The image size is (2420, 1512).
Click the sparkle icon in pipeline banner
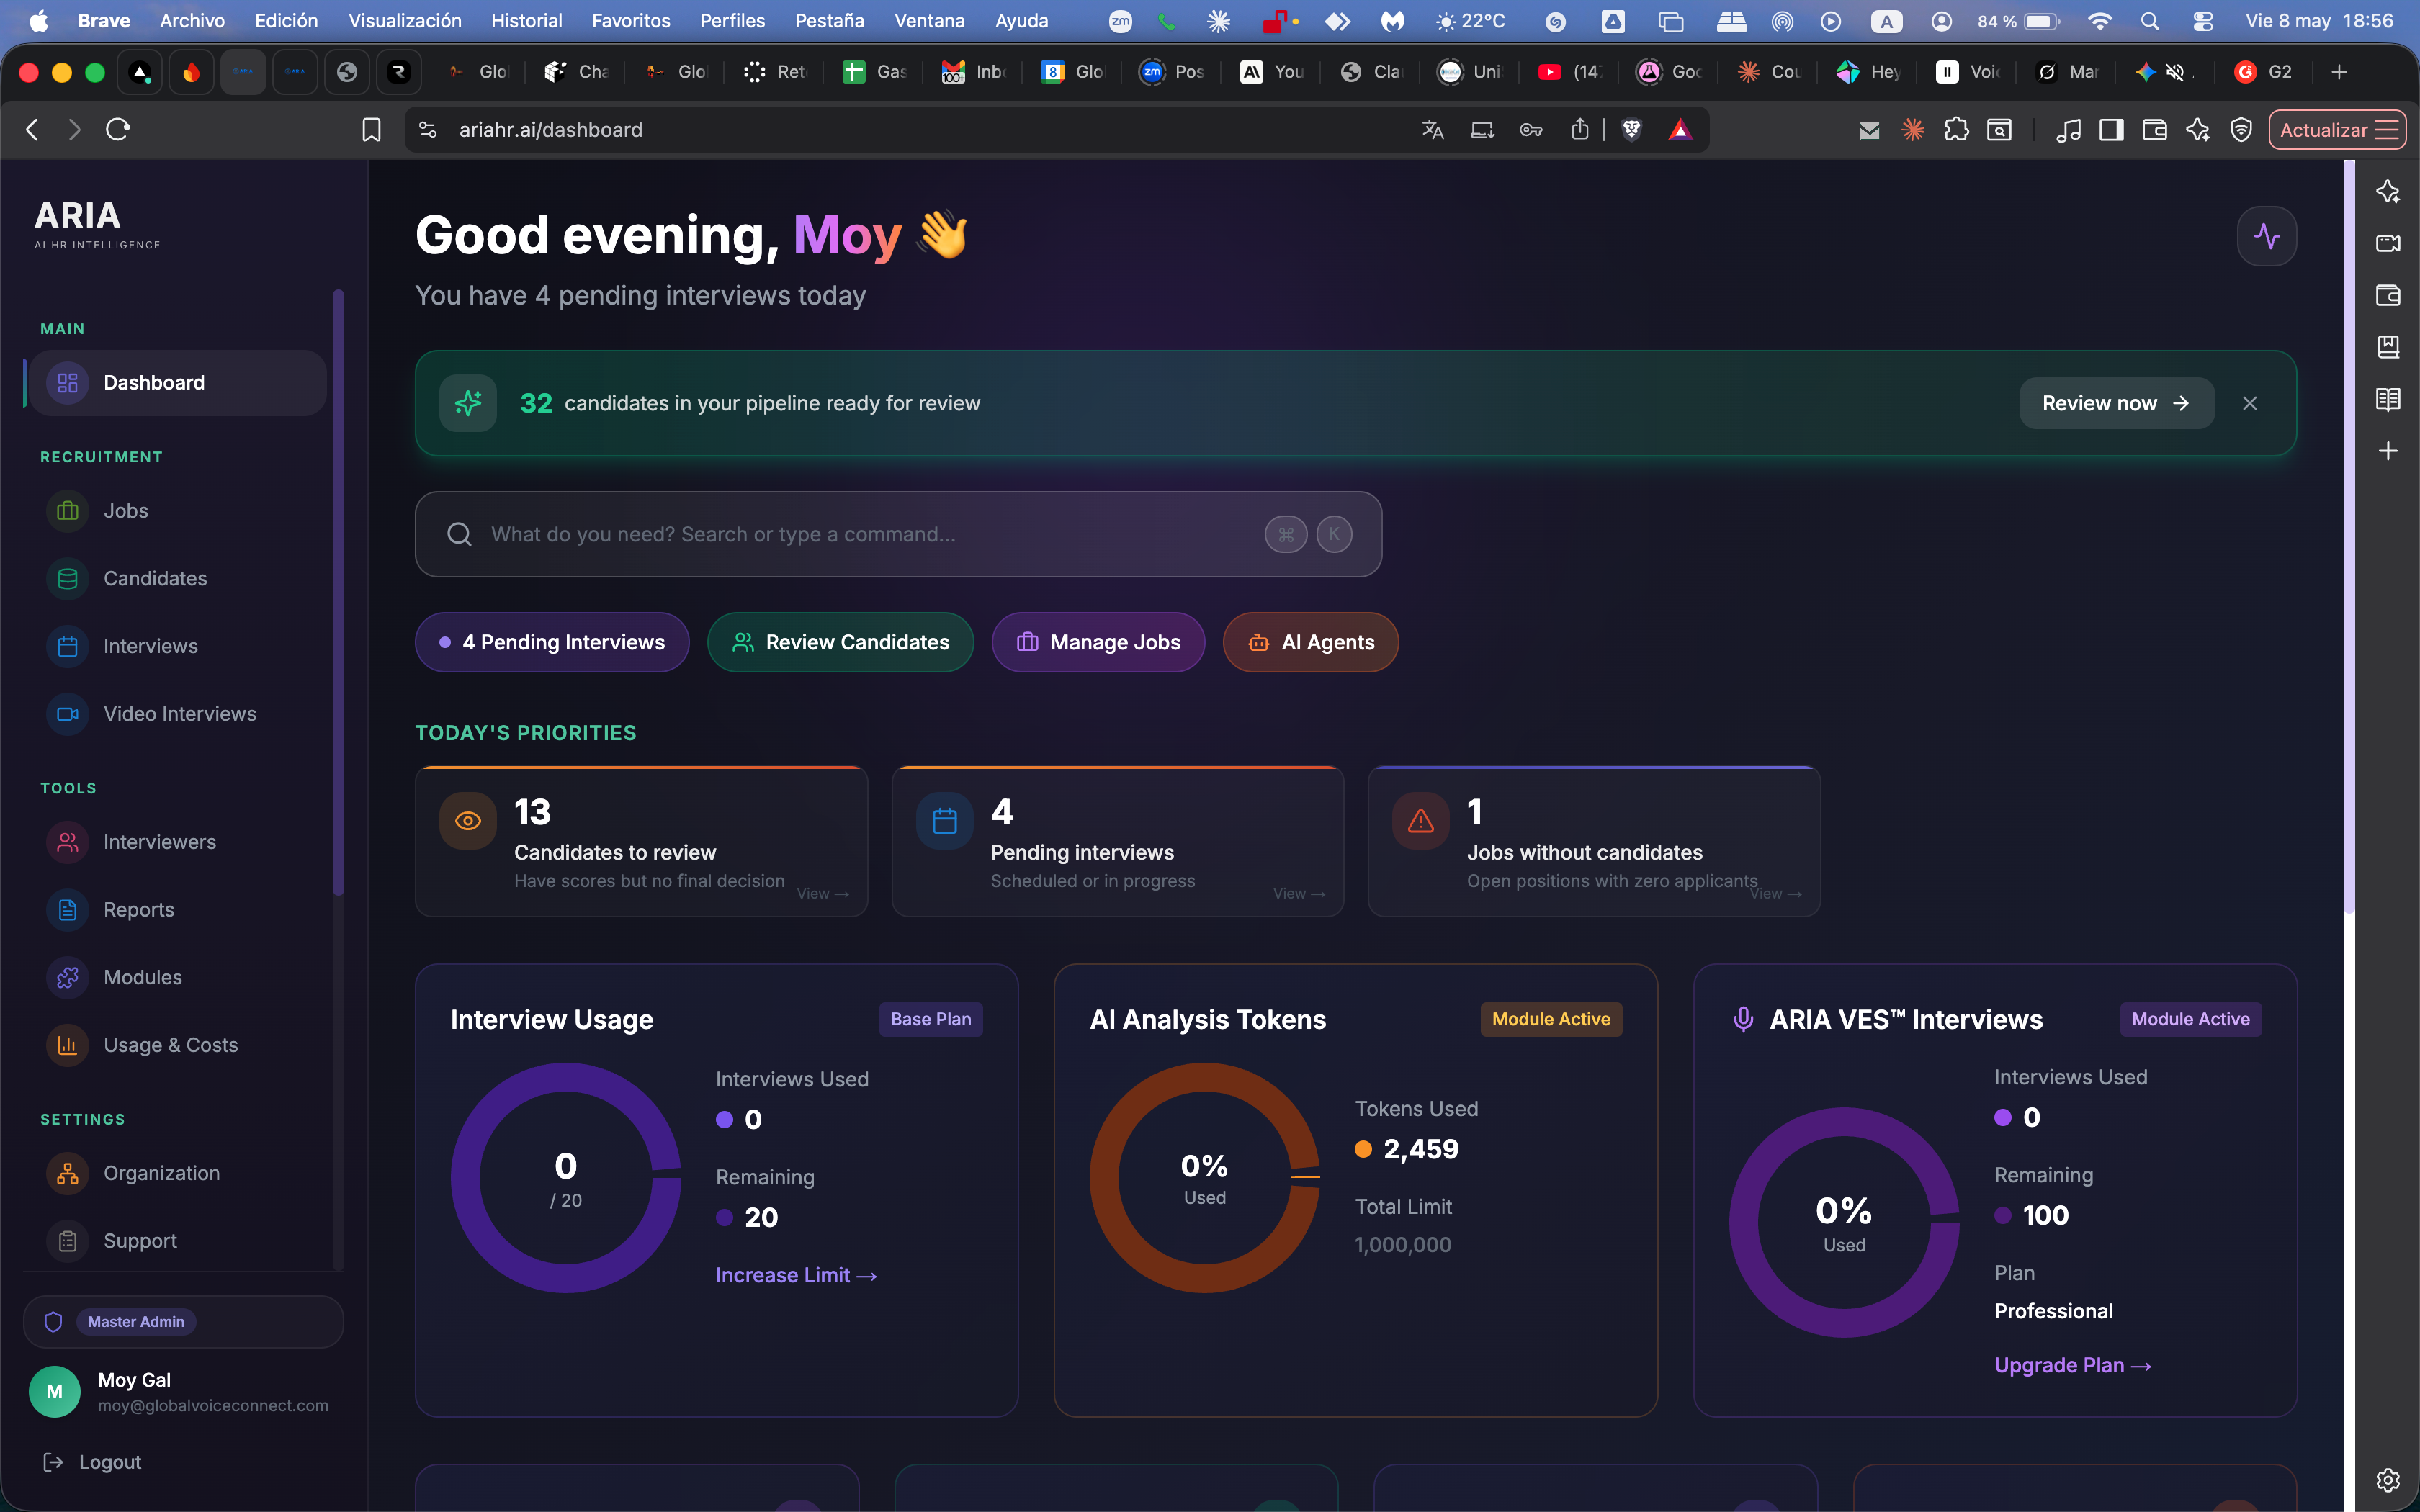point(468,403)
